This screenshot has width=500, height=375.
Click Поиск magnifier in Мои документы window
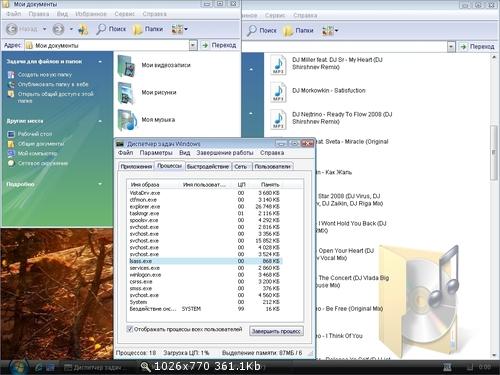111,29
